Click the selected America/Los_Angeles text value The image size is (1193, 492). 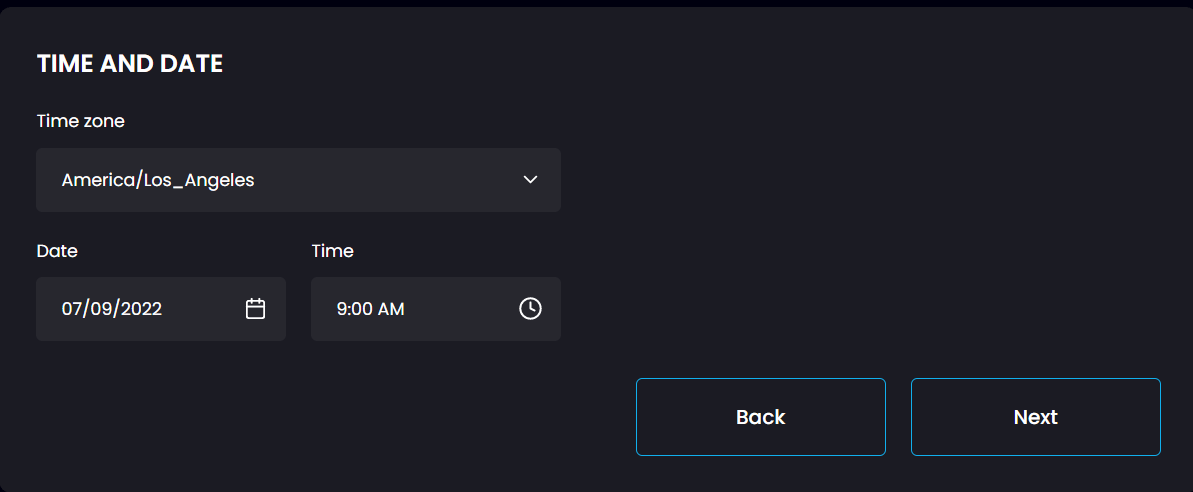click(158, 180)
